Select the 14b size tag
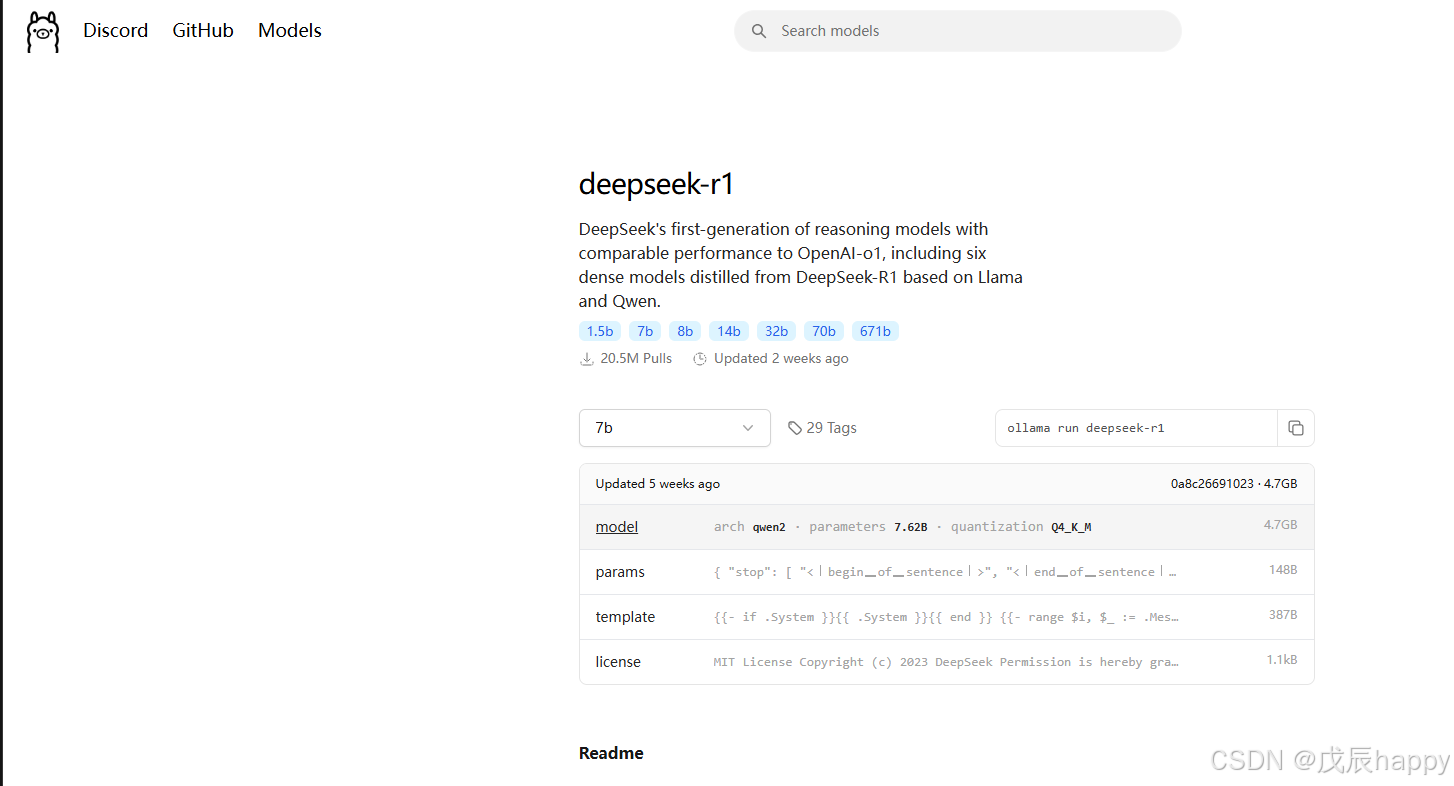The width and height of the screenshot is (1454, 786). click(729, 331)
